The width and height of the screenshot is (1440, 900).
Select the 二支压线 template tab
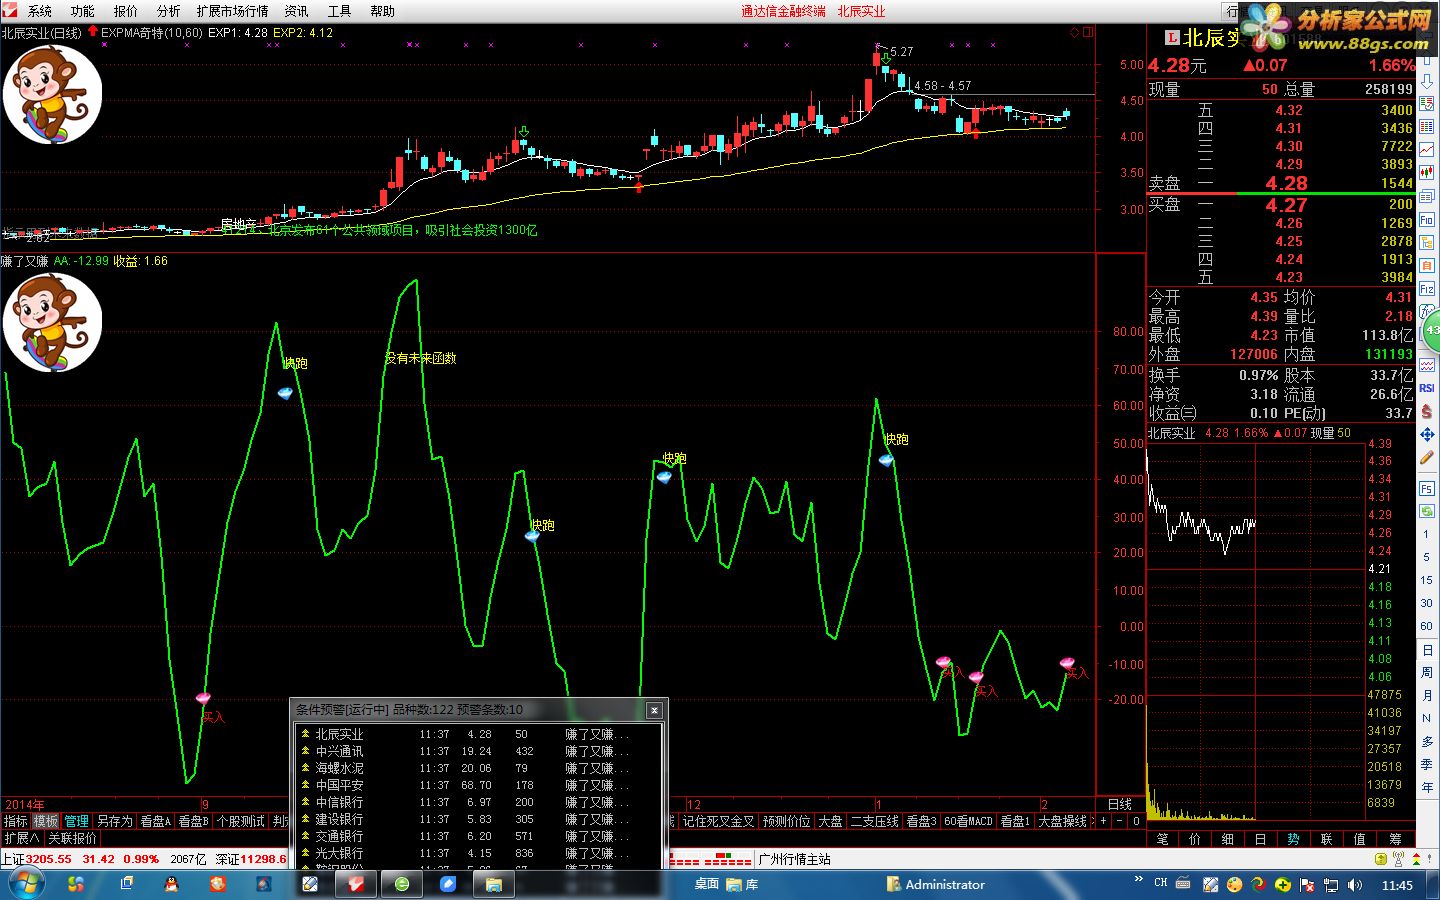coord(874,821)
